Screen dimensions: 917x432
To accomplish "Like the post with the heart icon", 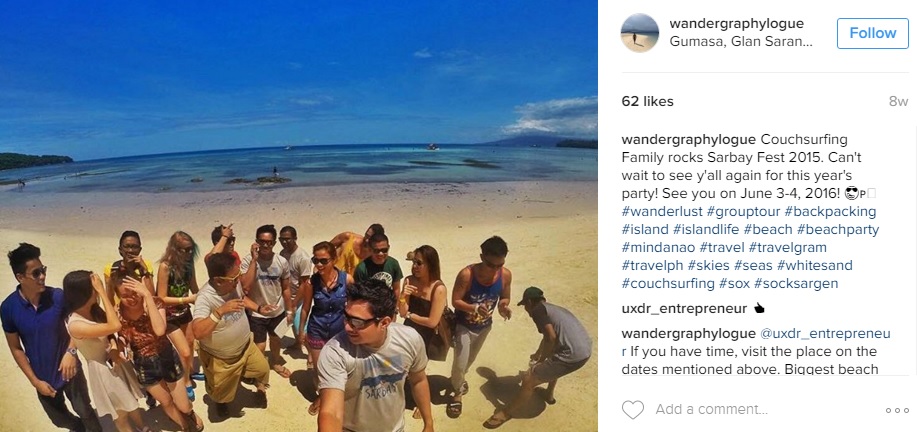I will tap(632, 410).
